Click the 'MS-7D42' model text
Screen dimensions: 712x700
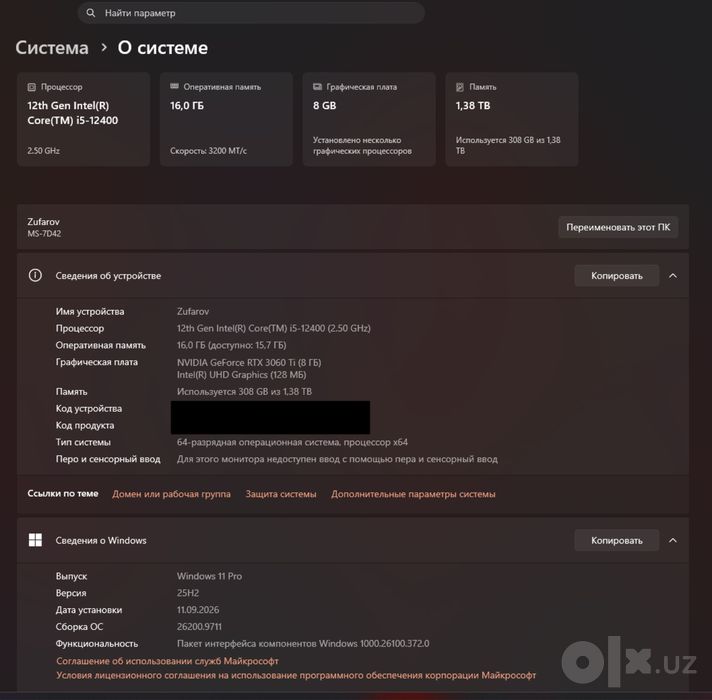pyautogui.click(x=44, y=234)
